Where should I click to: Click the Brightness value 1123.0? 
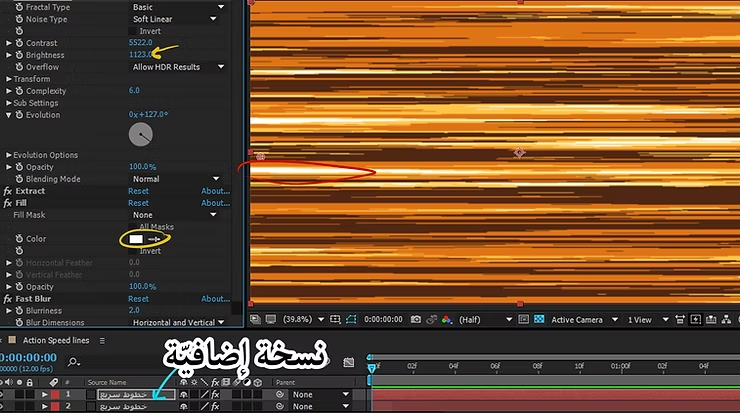pos(140,55)
